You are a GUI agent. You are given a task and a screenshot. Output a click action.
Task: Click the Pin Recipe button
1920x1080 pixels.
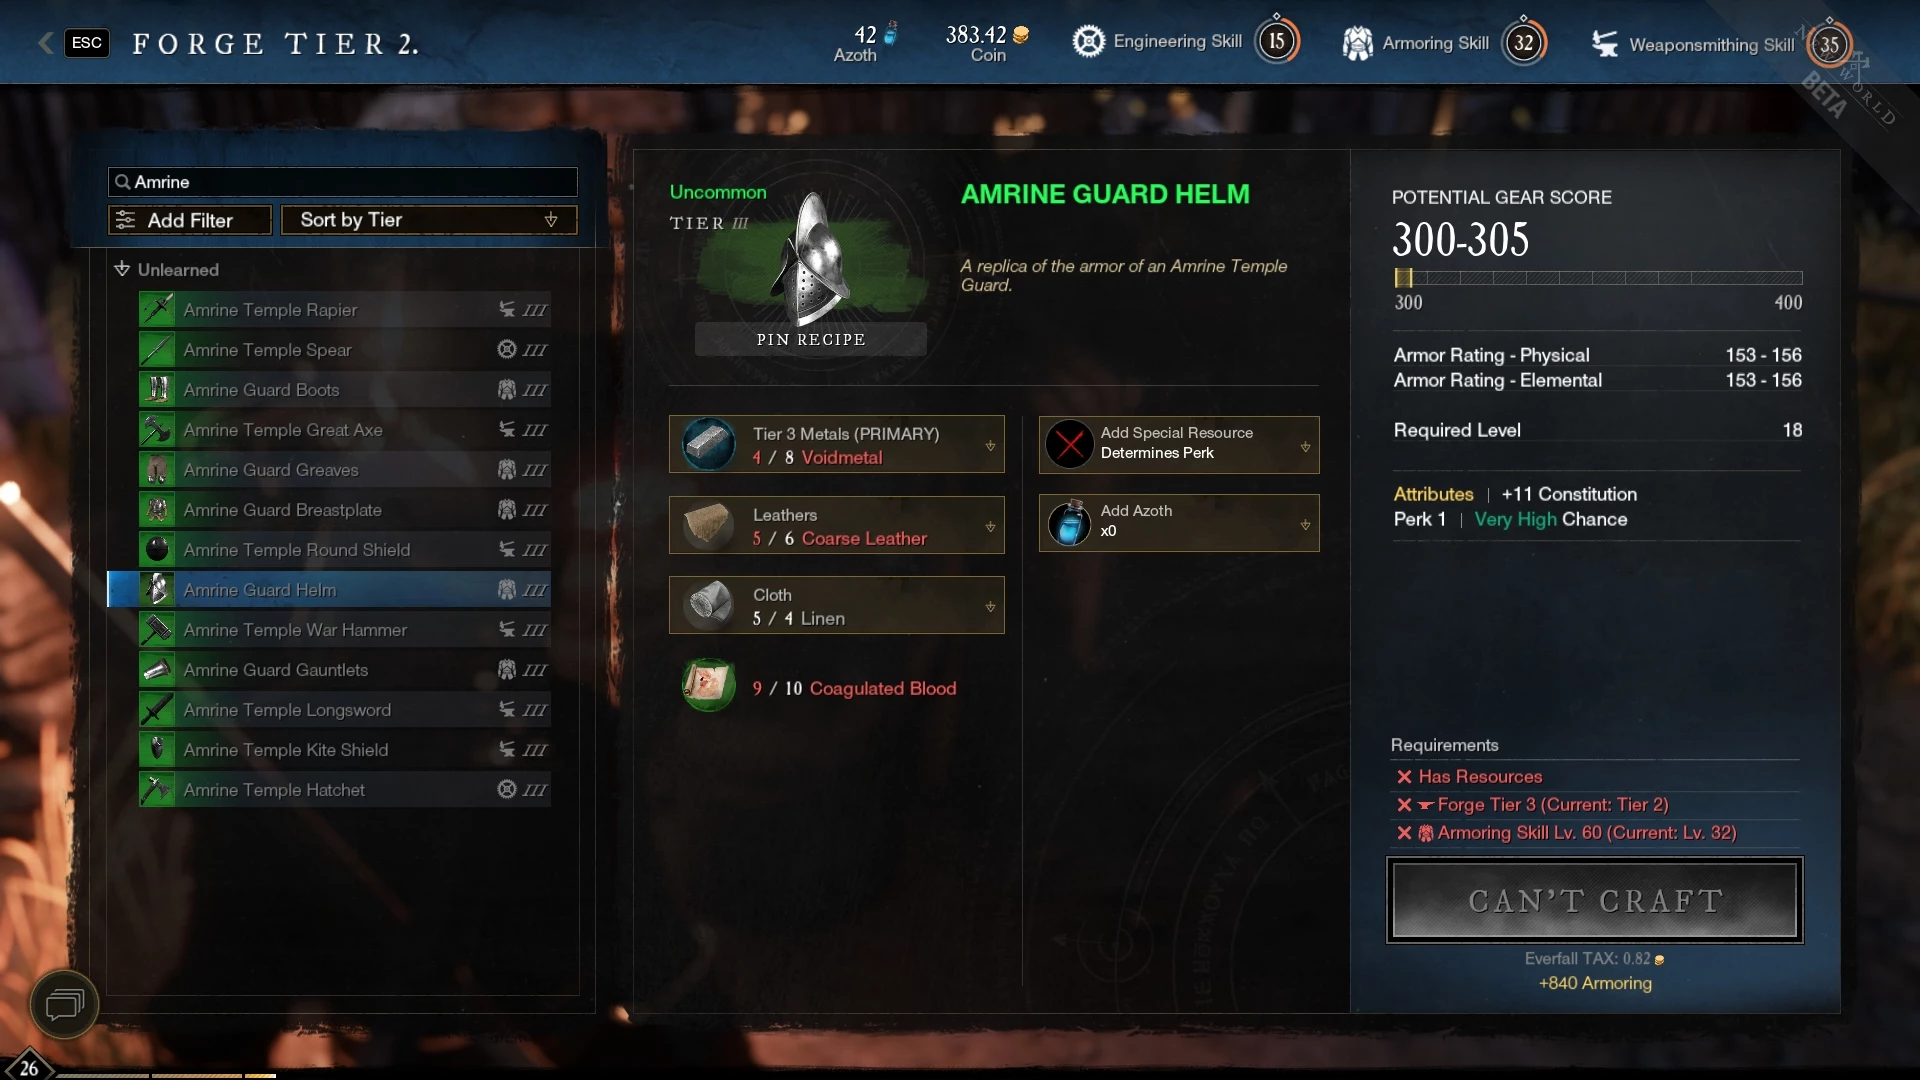pyautogui.click(x=811, y=339)
